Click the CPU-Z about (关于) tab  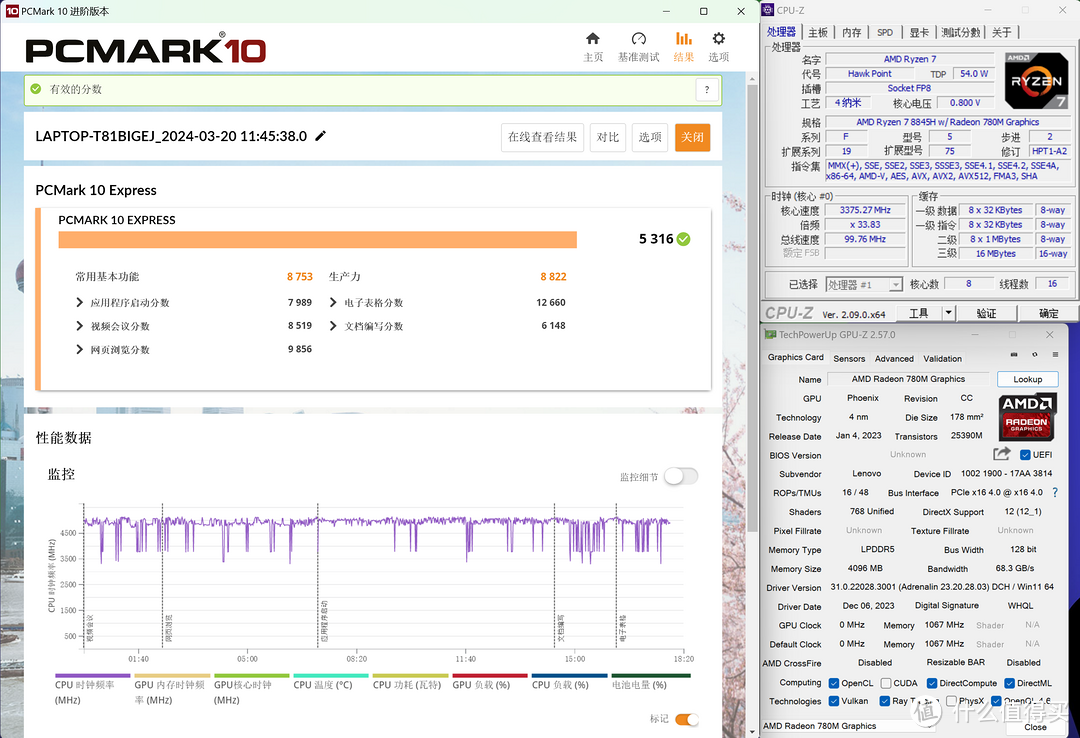click(1002, 32)
